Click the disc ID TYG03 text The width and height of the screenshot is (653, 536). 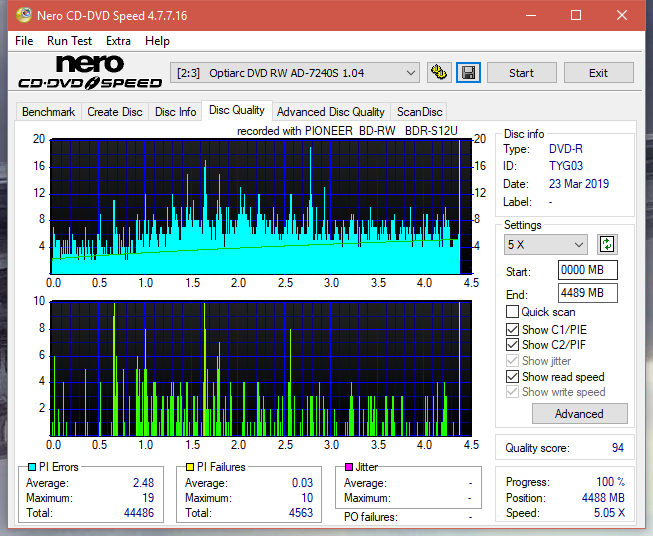(566, 166)
